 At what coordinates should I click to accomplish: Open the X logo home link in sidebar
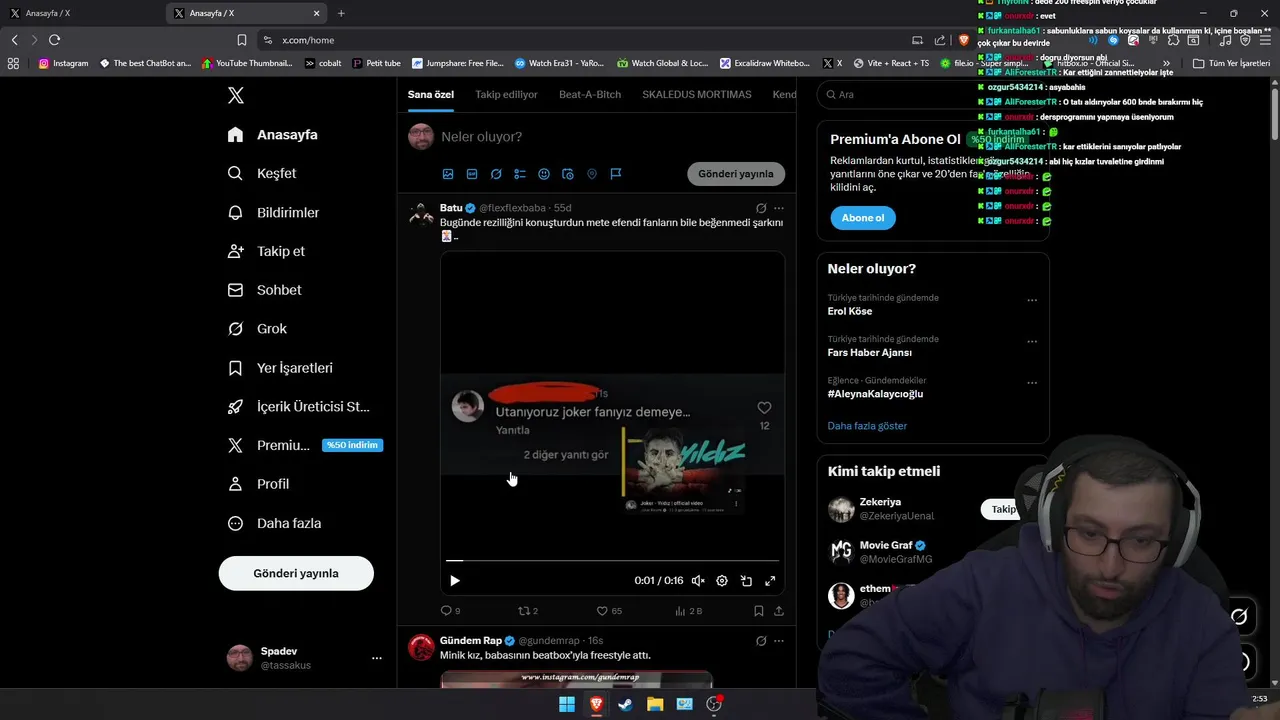[x=236, y=96]
